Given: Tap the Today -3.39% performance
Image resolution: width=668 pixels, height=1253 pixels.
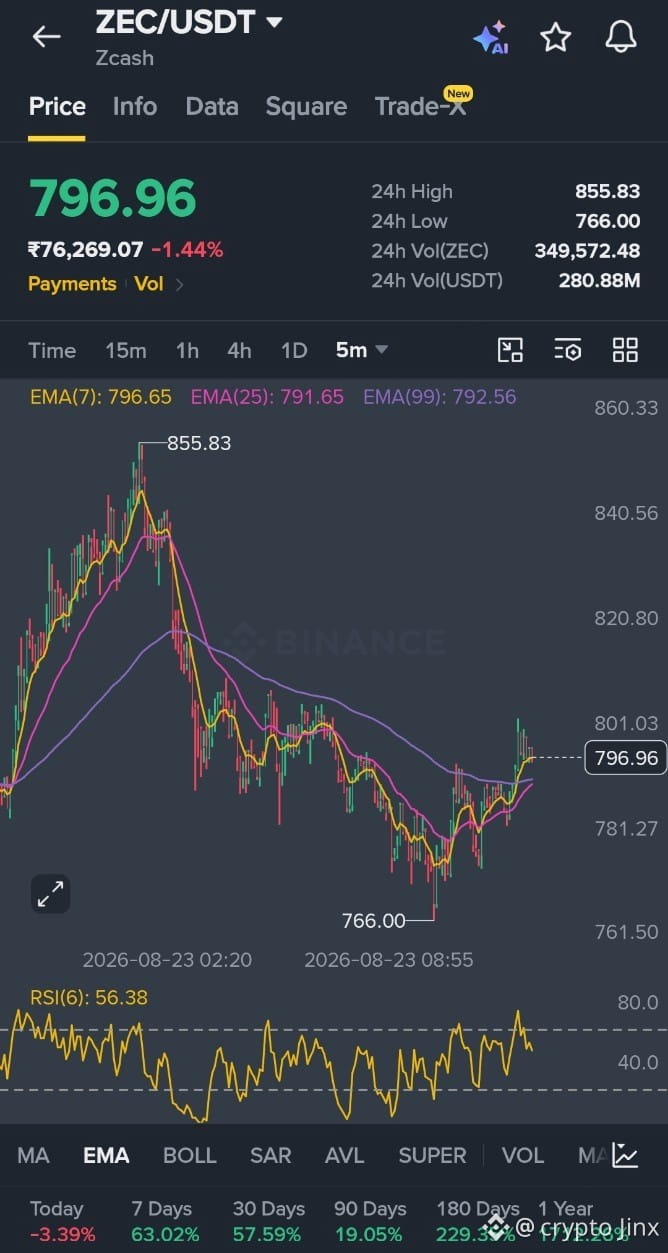Looking at the screenshot, I should tap(62, 1221).
